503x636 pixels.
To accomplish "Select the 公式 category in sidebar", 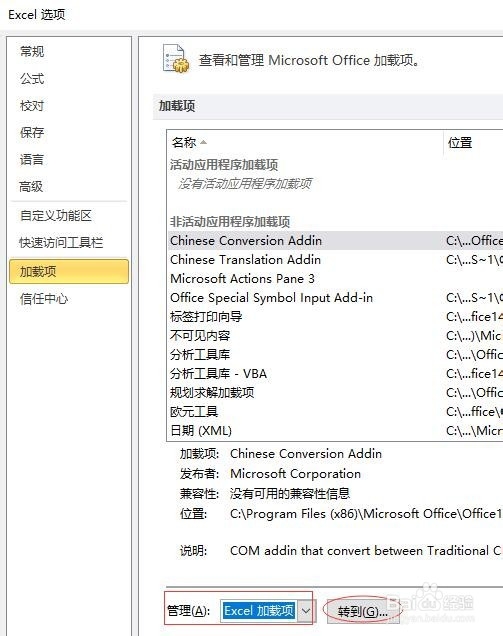I will pos(32,79).
